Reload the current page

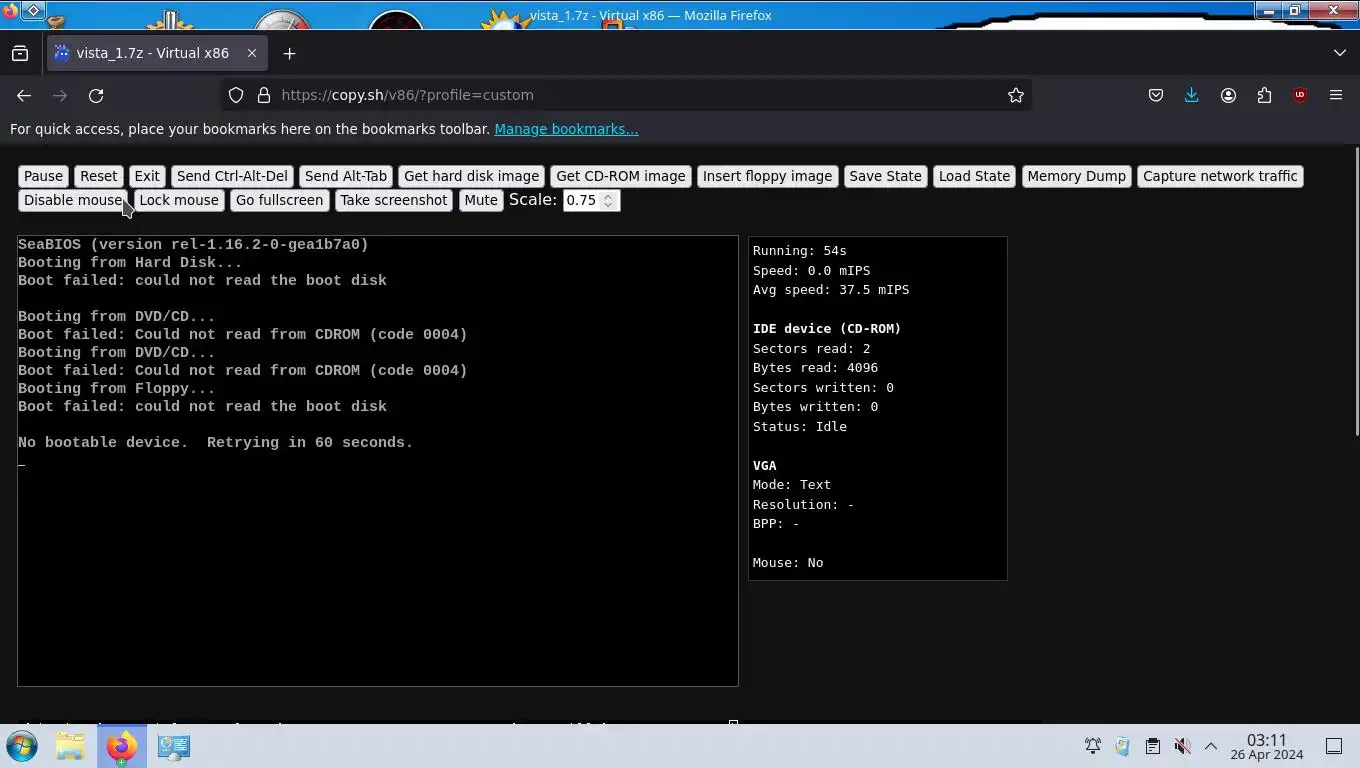coord(96,95)
